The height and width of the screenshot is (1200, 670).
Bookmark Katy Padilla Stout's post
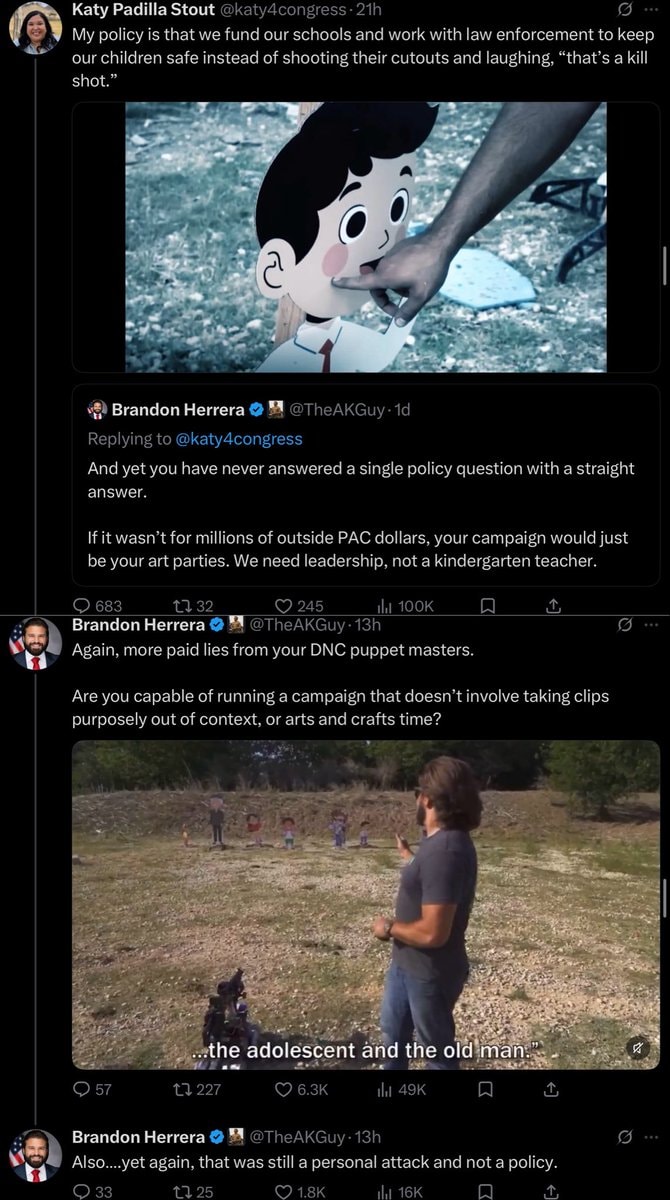[487, 605]
